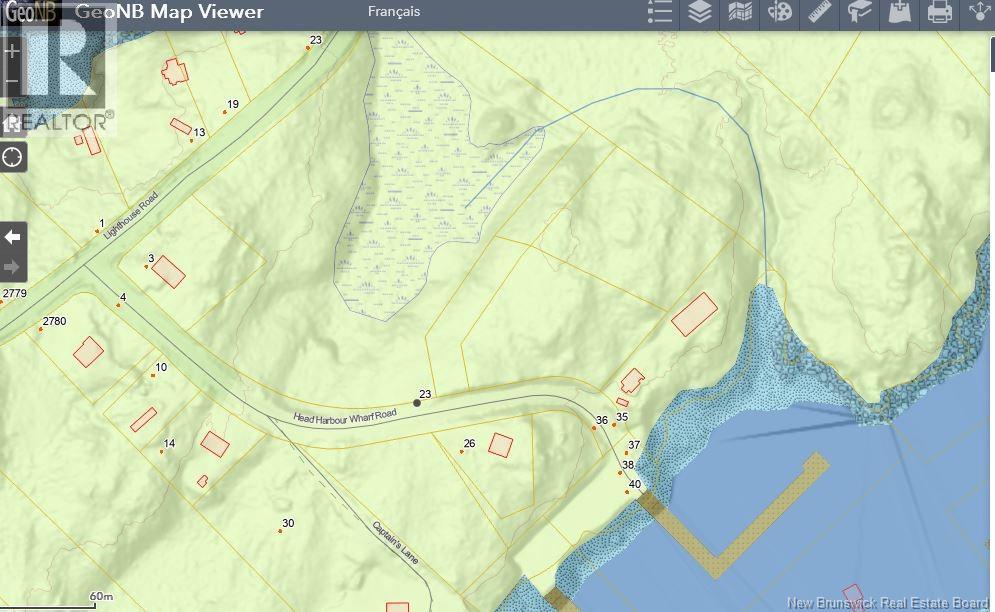Click the Print icon
Image resolution: width=995 pixels, height=612 pixels.
940,12
